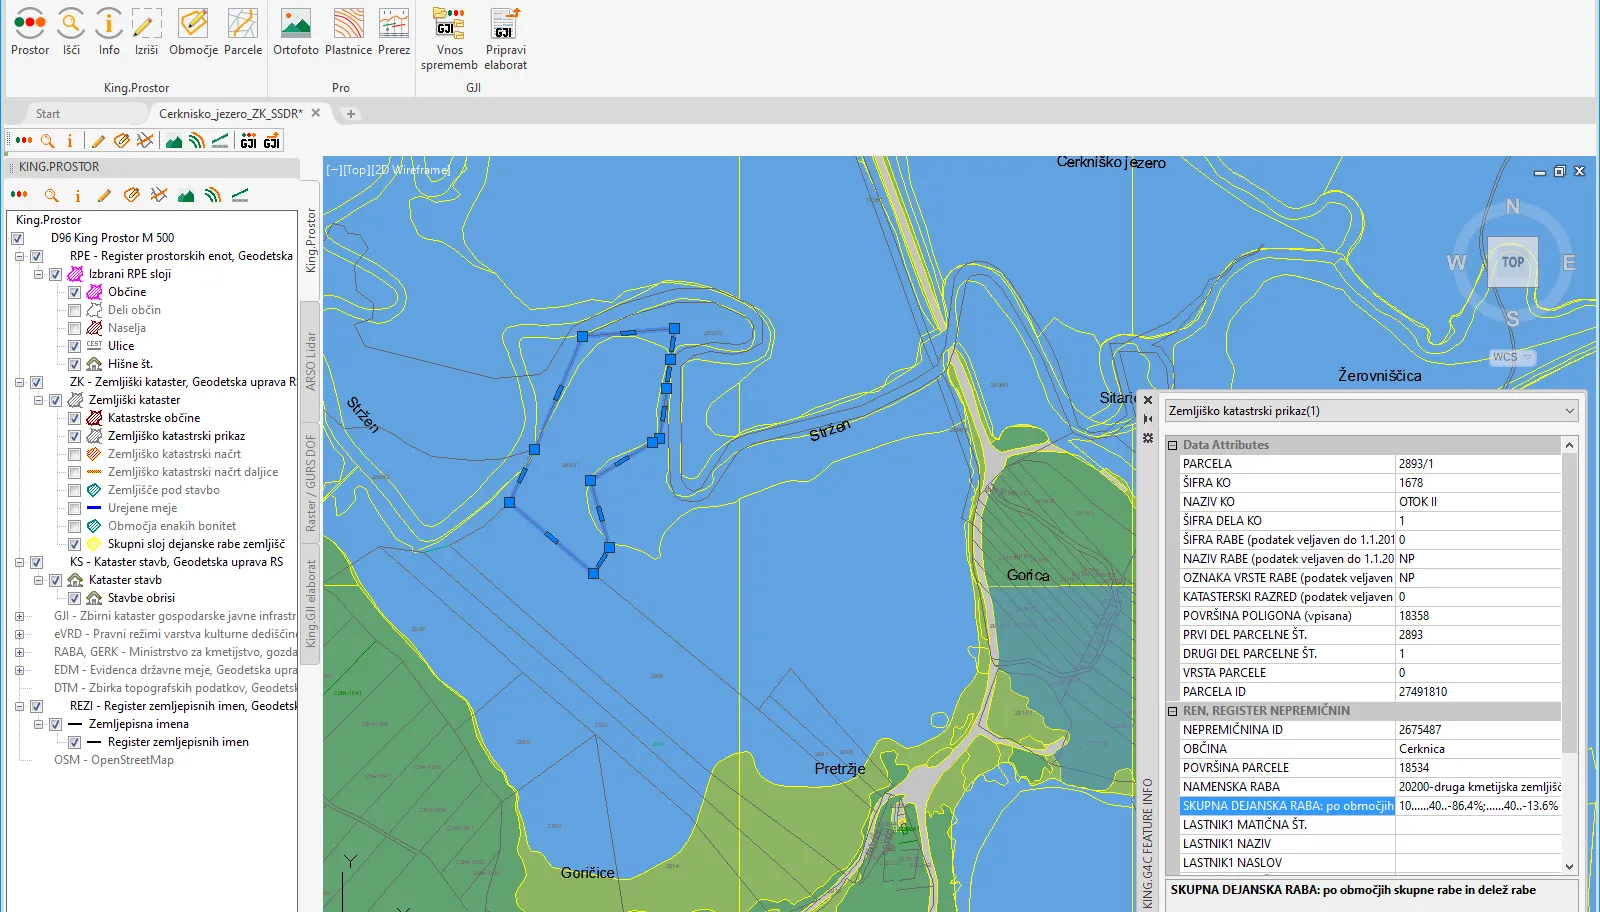The image size is (1600, 912).
Task: Enable the Naselja layer checkbox
Action: pos(74,328)
